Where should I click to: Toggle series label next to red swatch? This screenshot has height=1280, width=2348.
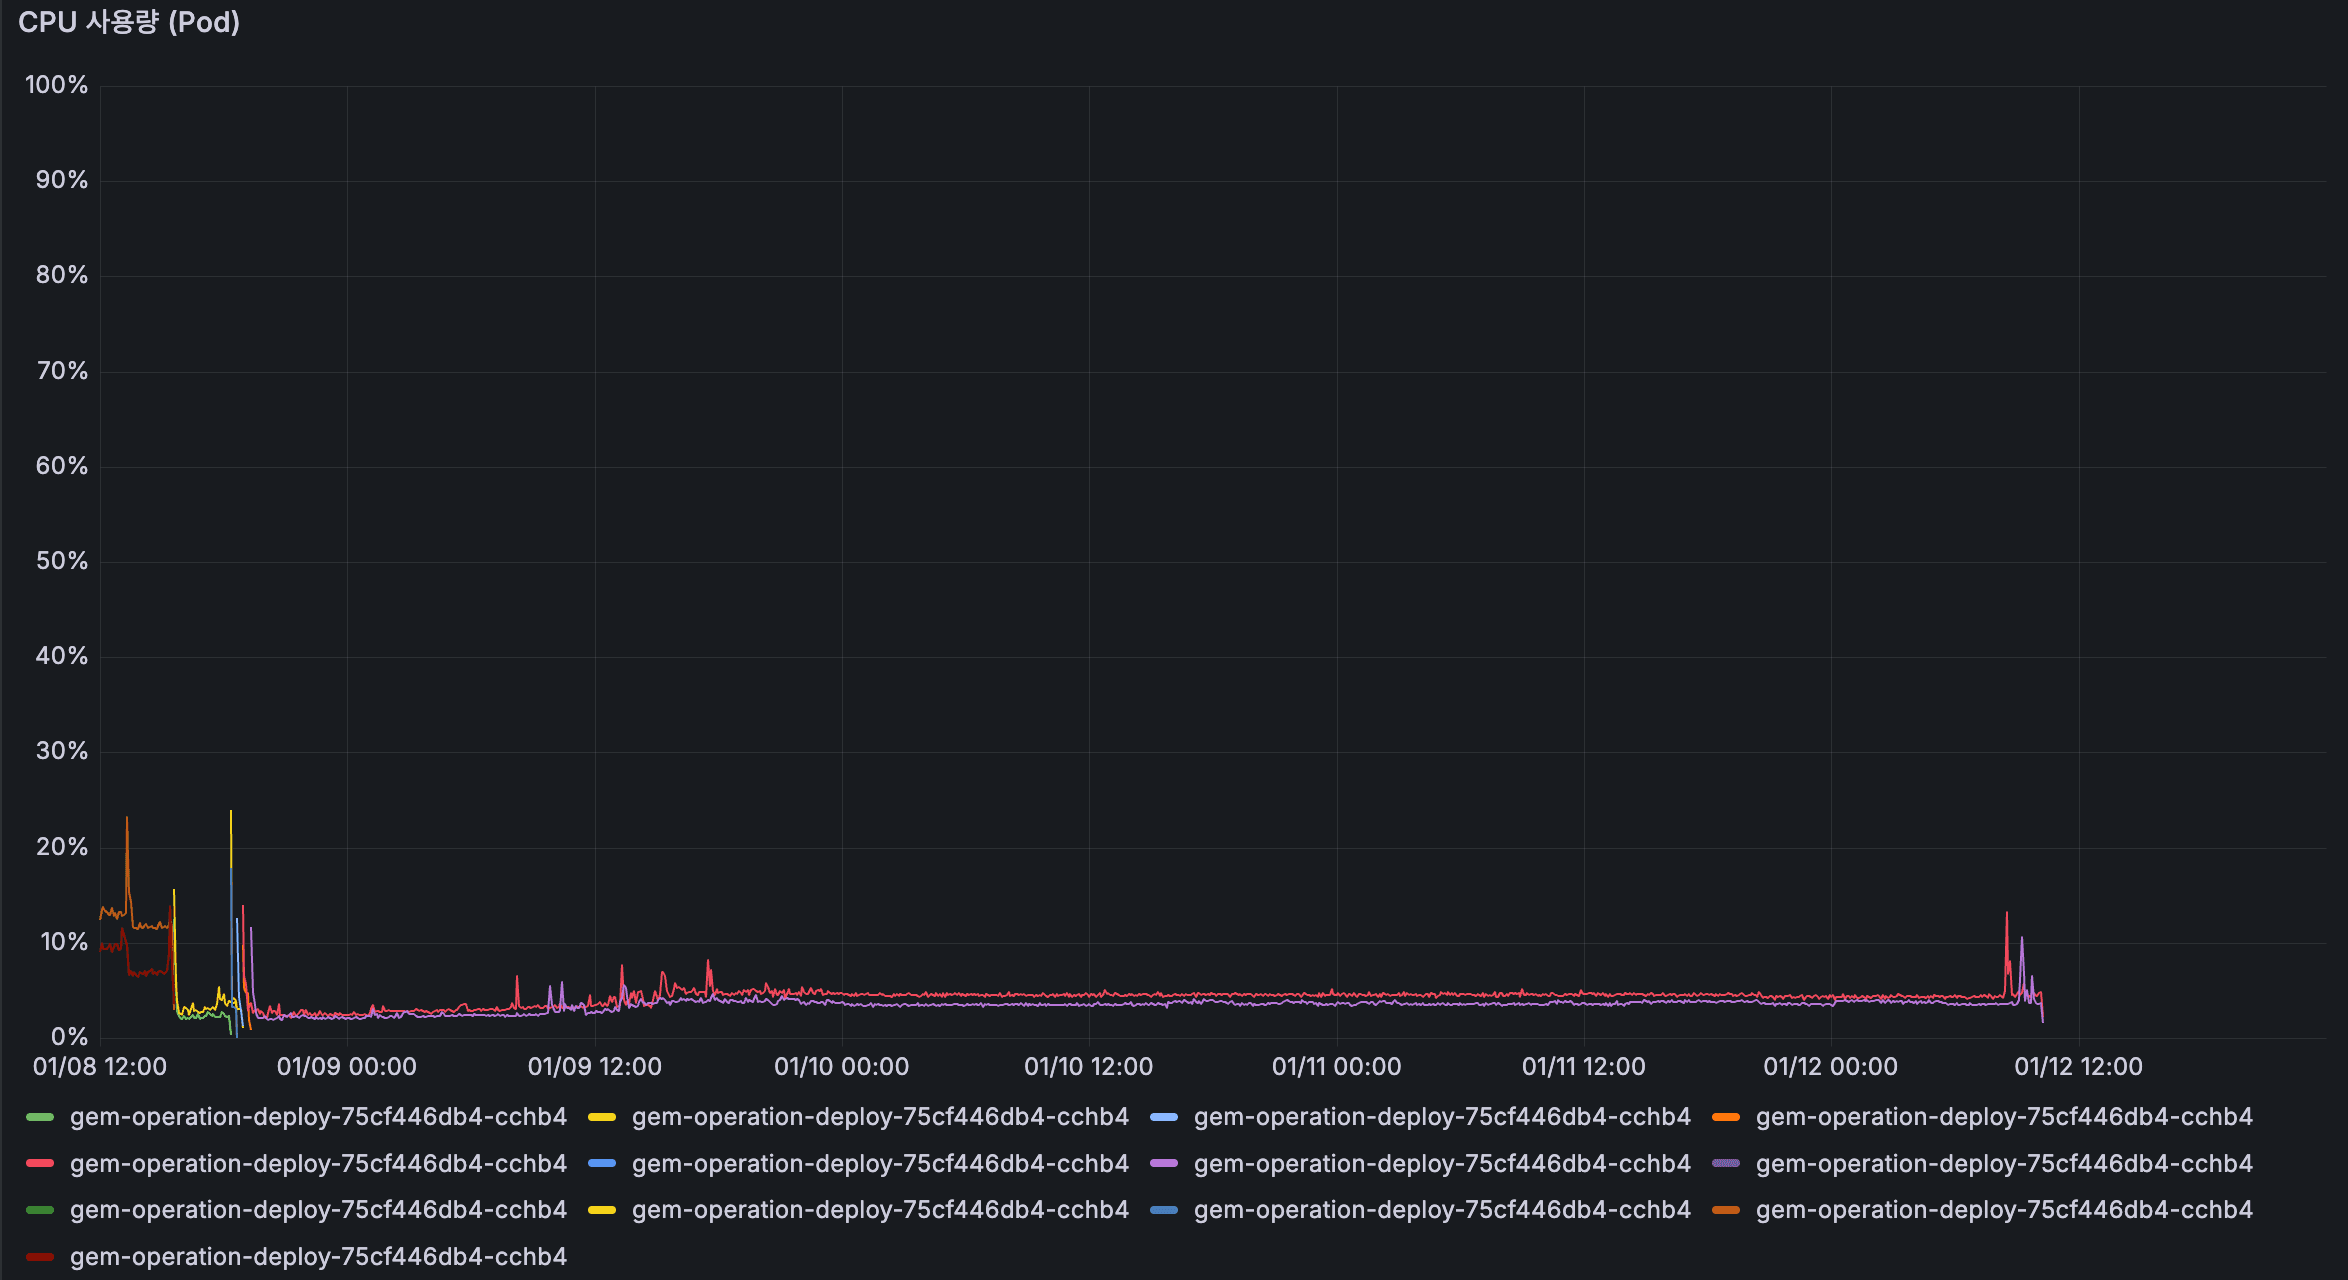coord(318,1164)
